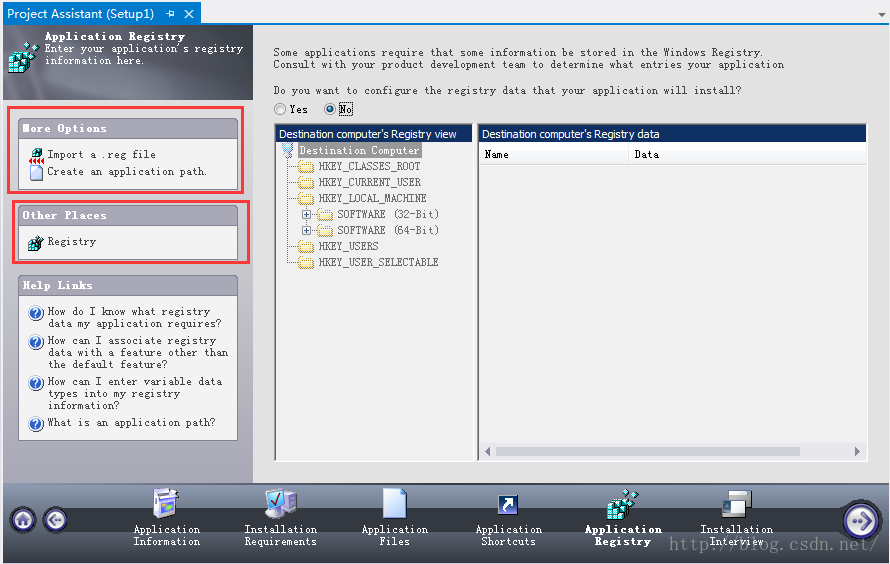Open Application Files page icon
The image size is (890, 564).
(x=394, y=503)
